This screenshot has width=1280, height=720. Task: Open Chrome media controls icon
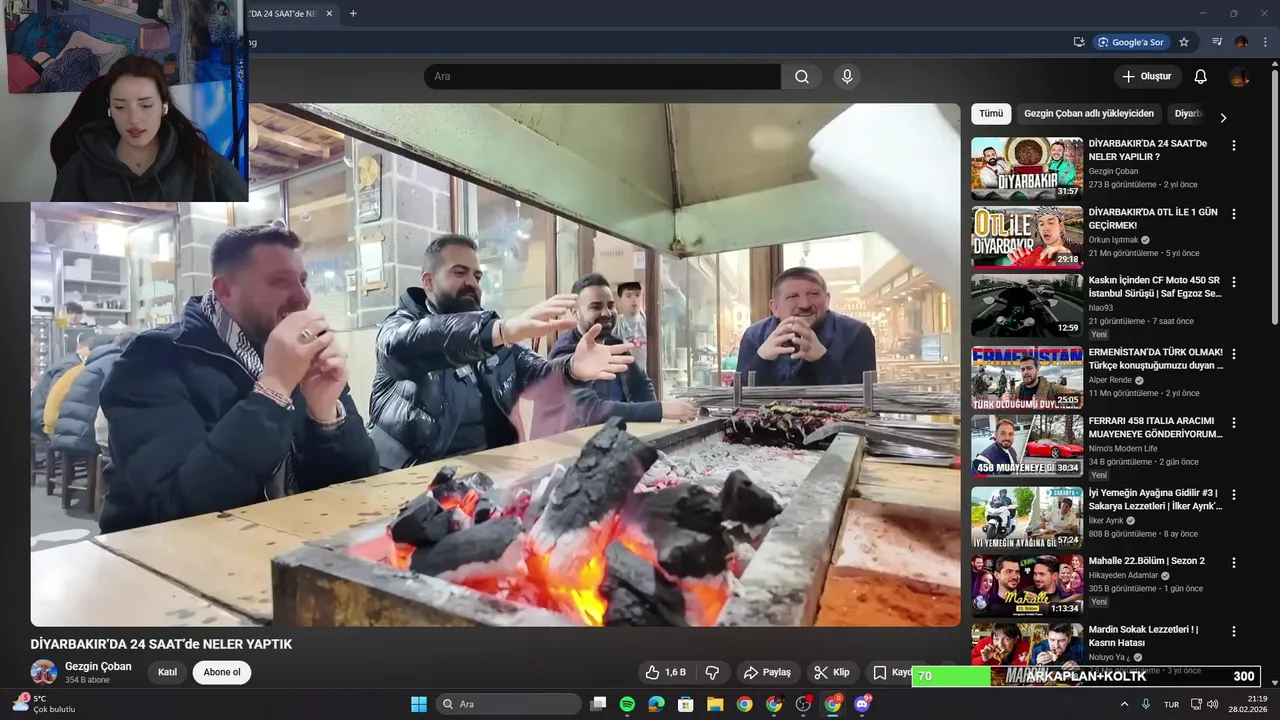click(1217, 42)
